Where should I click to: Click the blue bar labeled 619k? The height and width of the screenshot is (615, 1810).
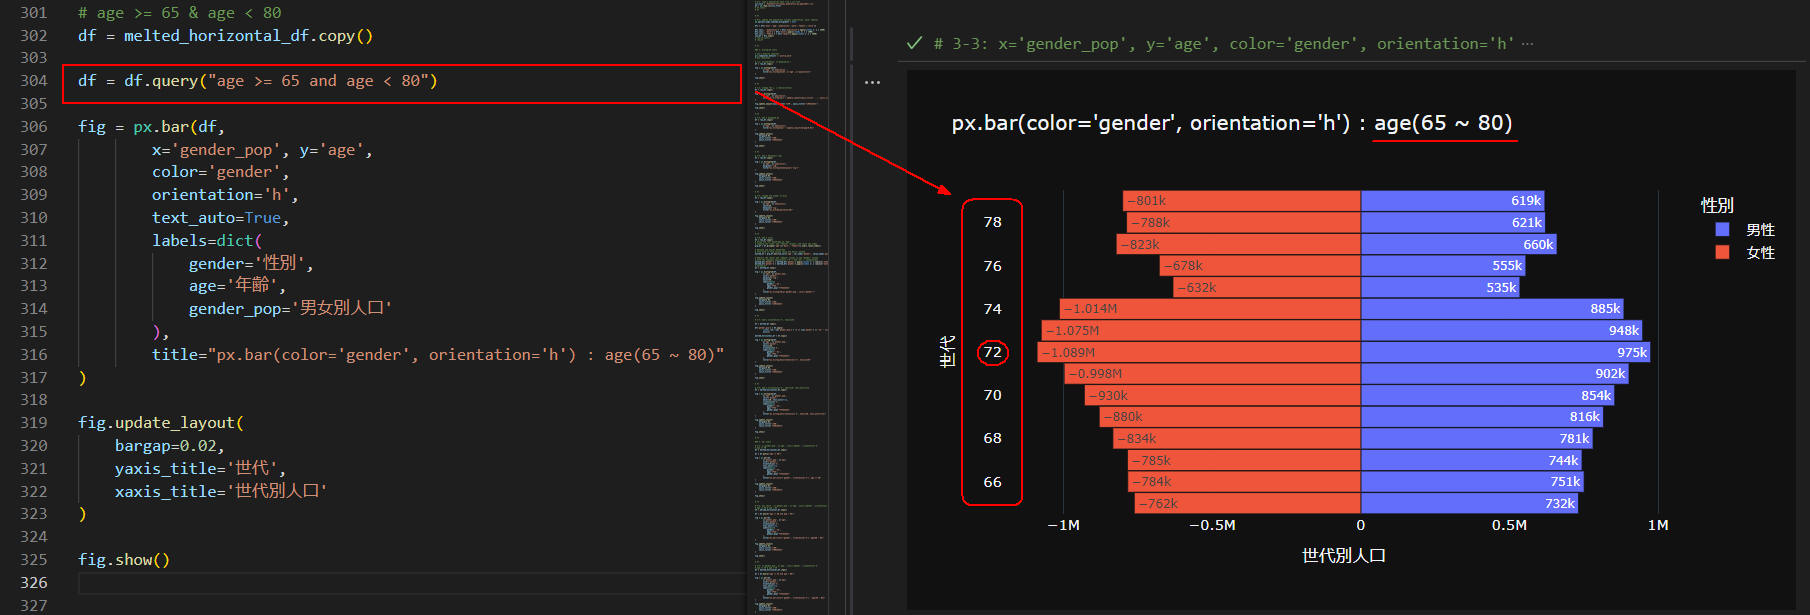pyautogui.click(x=1453, y=201)
